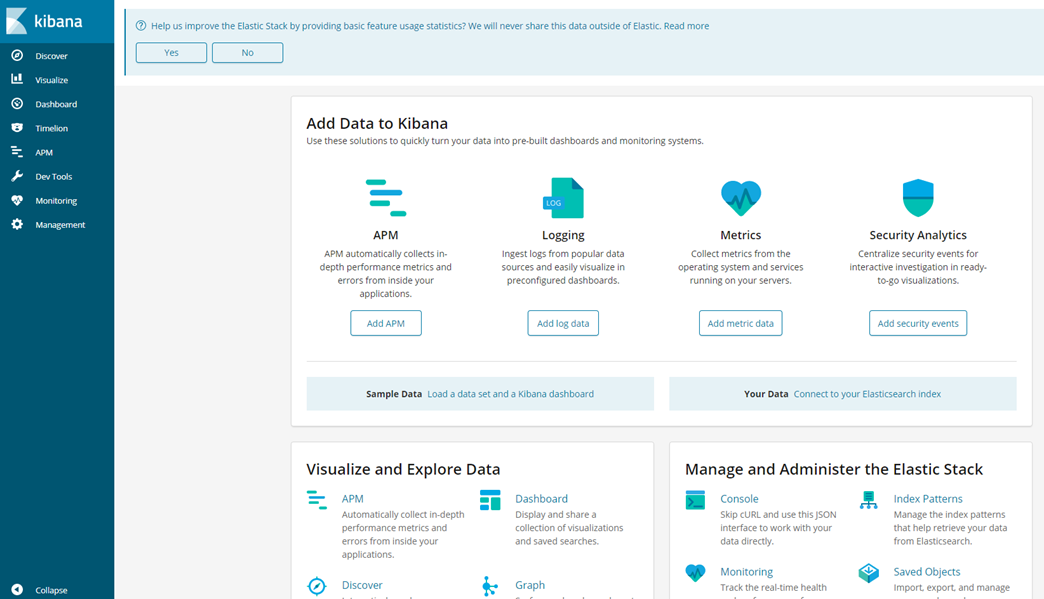This screenshot has height=599, width=1044.
Task: Open APM from the sidebar menu
Action: coord(44,152)
